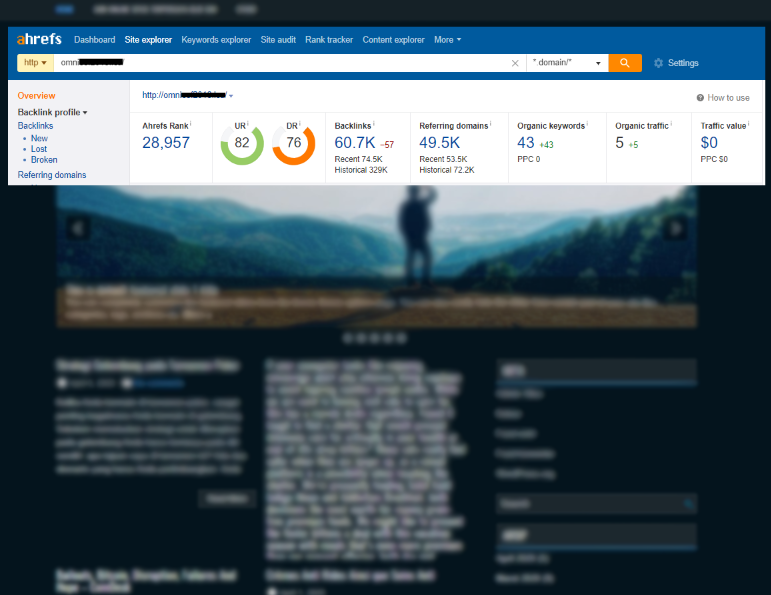Clear the URL field with the X icon
Screen dimensions: 771x595
tap(515, 63)
